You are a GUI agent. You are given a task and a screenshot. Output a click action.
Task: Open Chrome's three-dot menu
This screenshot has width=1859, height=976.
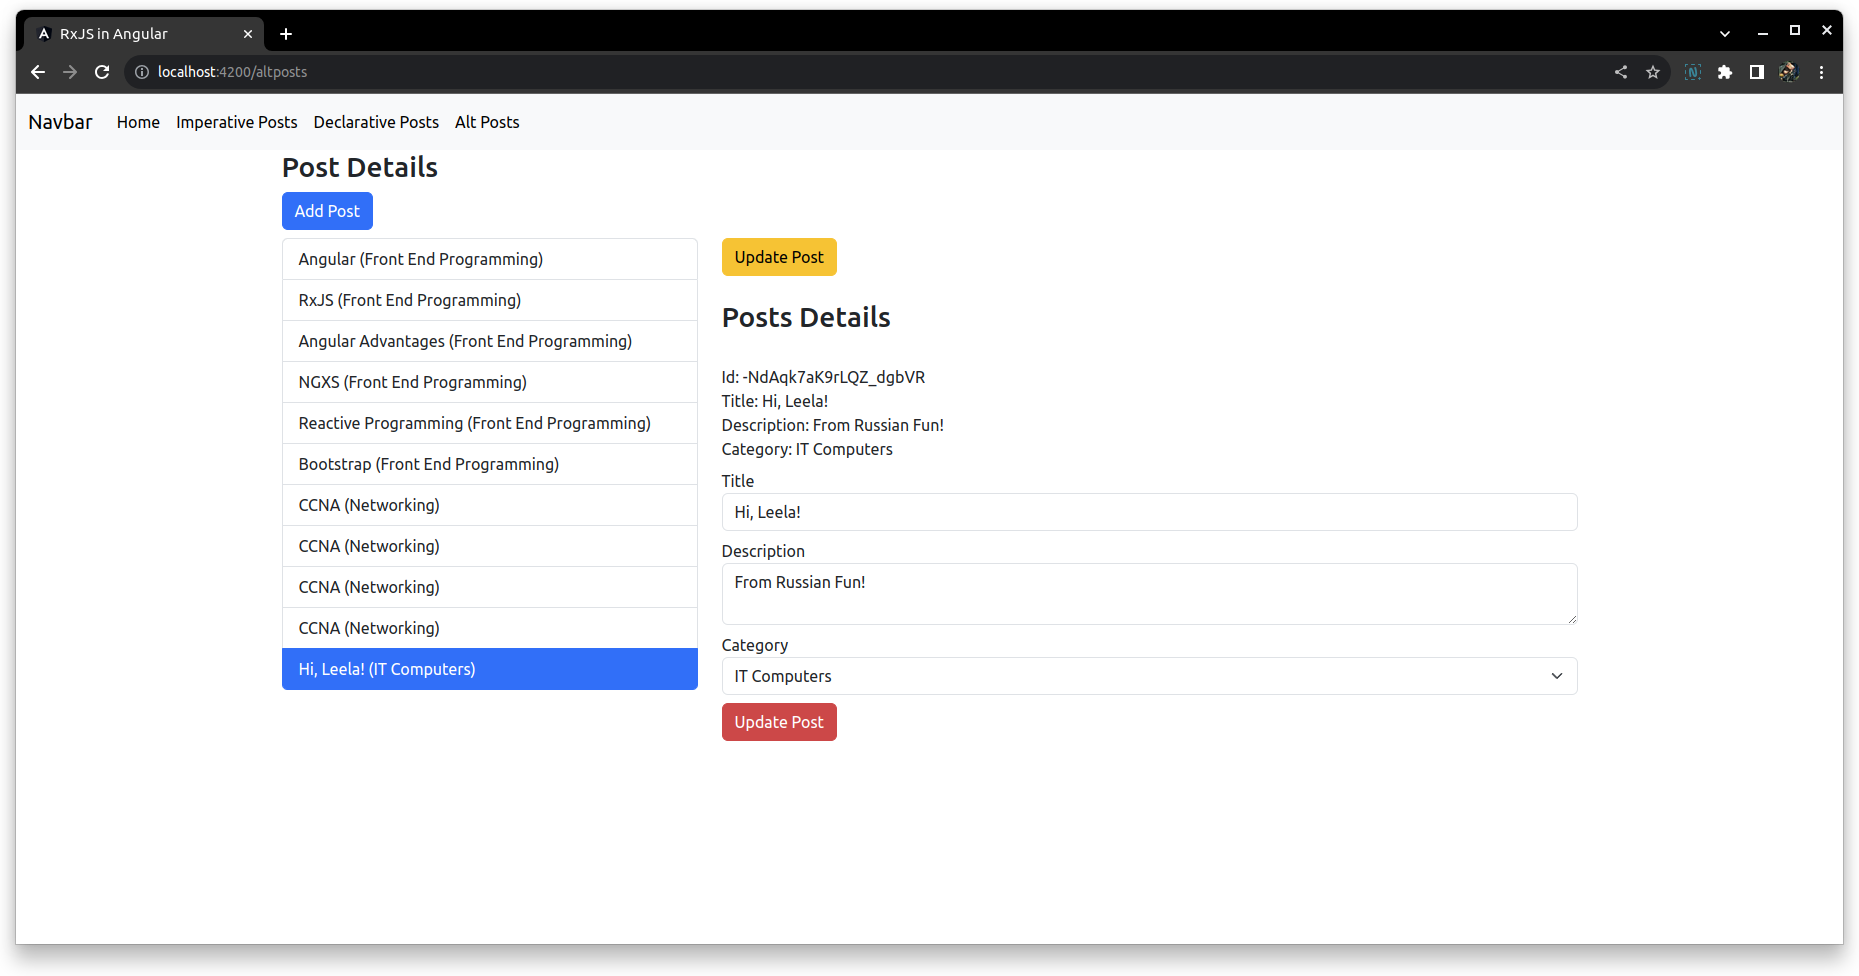[x=1822, y=72]
